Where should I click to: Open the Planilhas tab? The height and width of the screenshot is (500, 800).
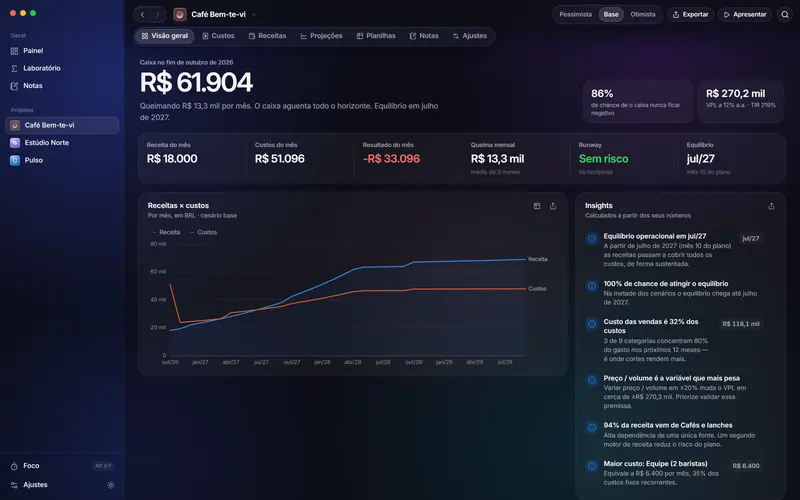coord(376,36)
